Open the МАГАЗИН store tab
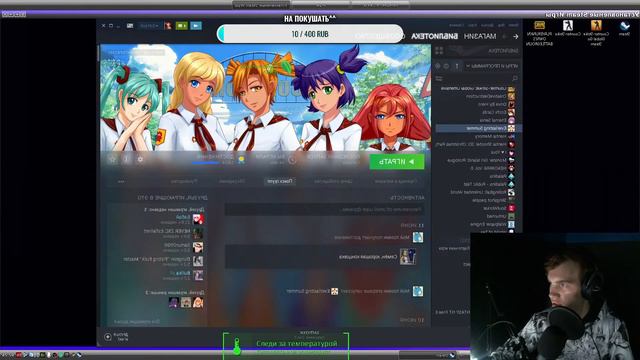 pos(480,36)
